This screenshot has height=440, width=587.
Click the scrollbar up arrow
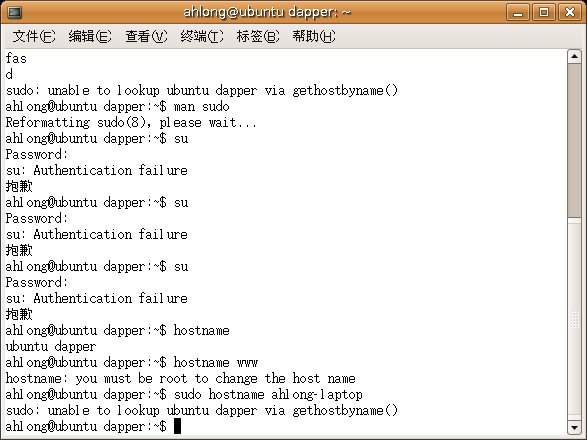click(x=574, y=57)
